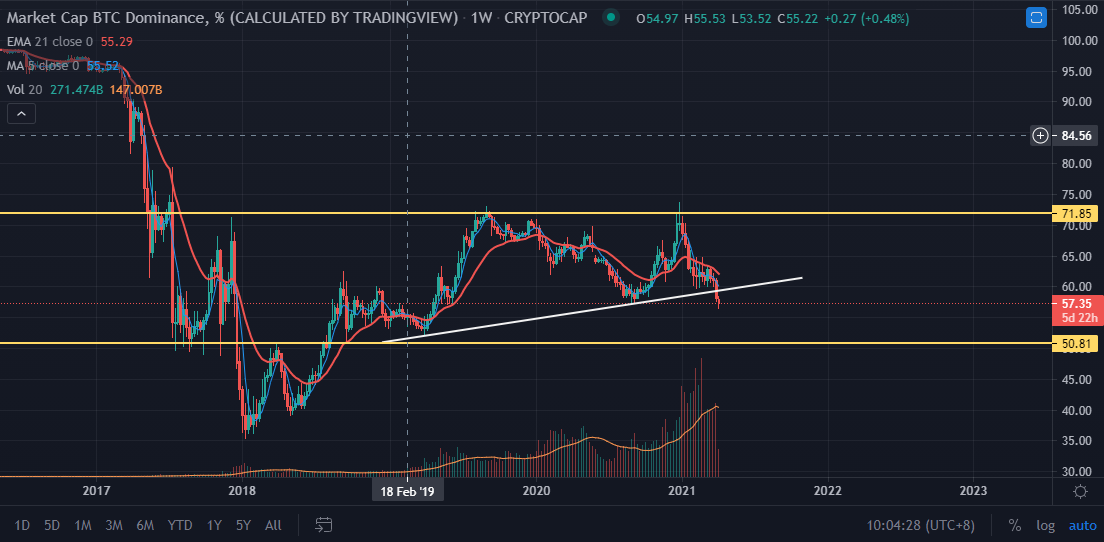
Task: Open chart settings gear icon
Action: tap(1079, 491)
